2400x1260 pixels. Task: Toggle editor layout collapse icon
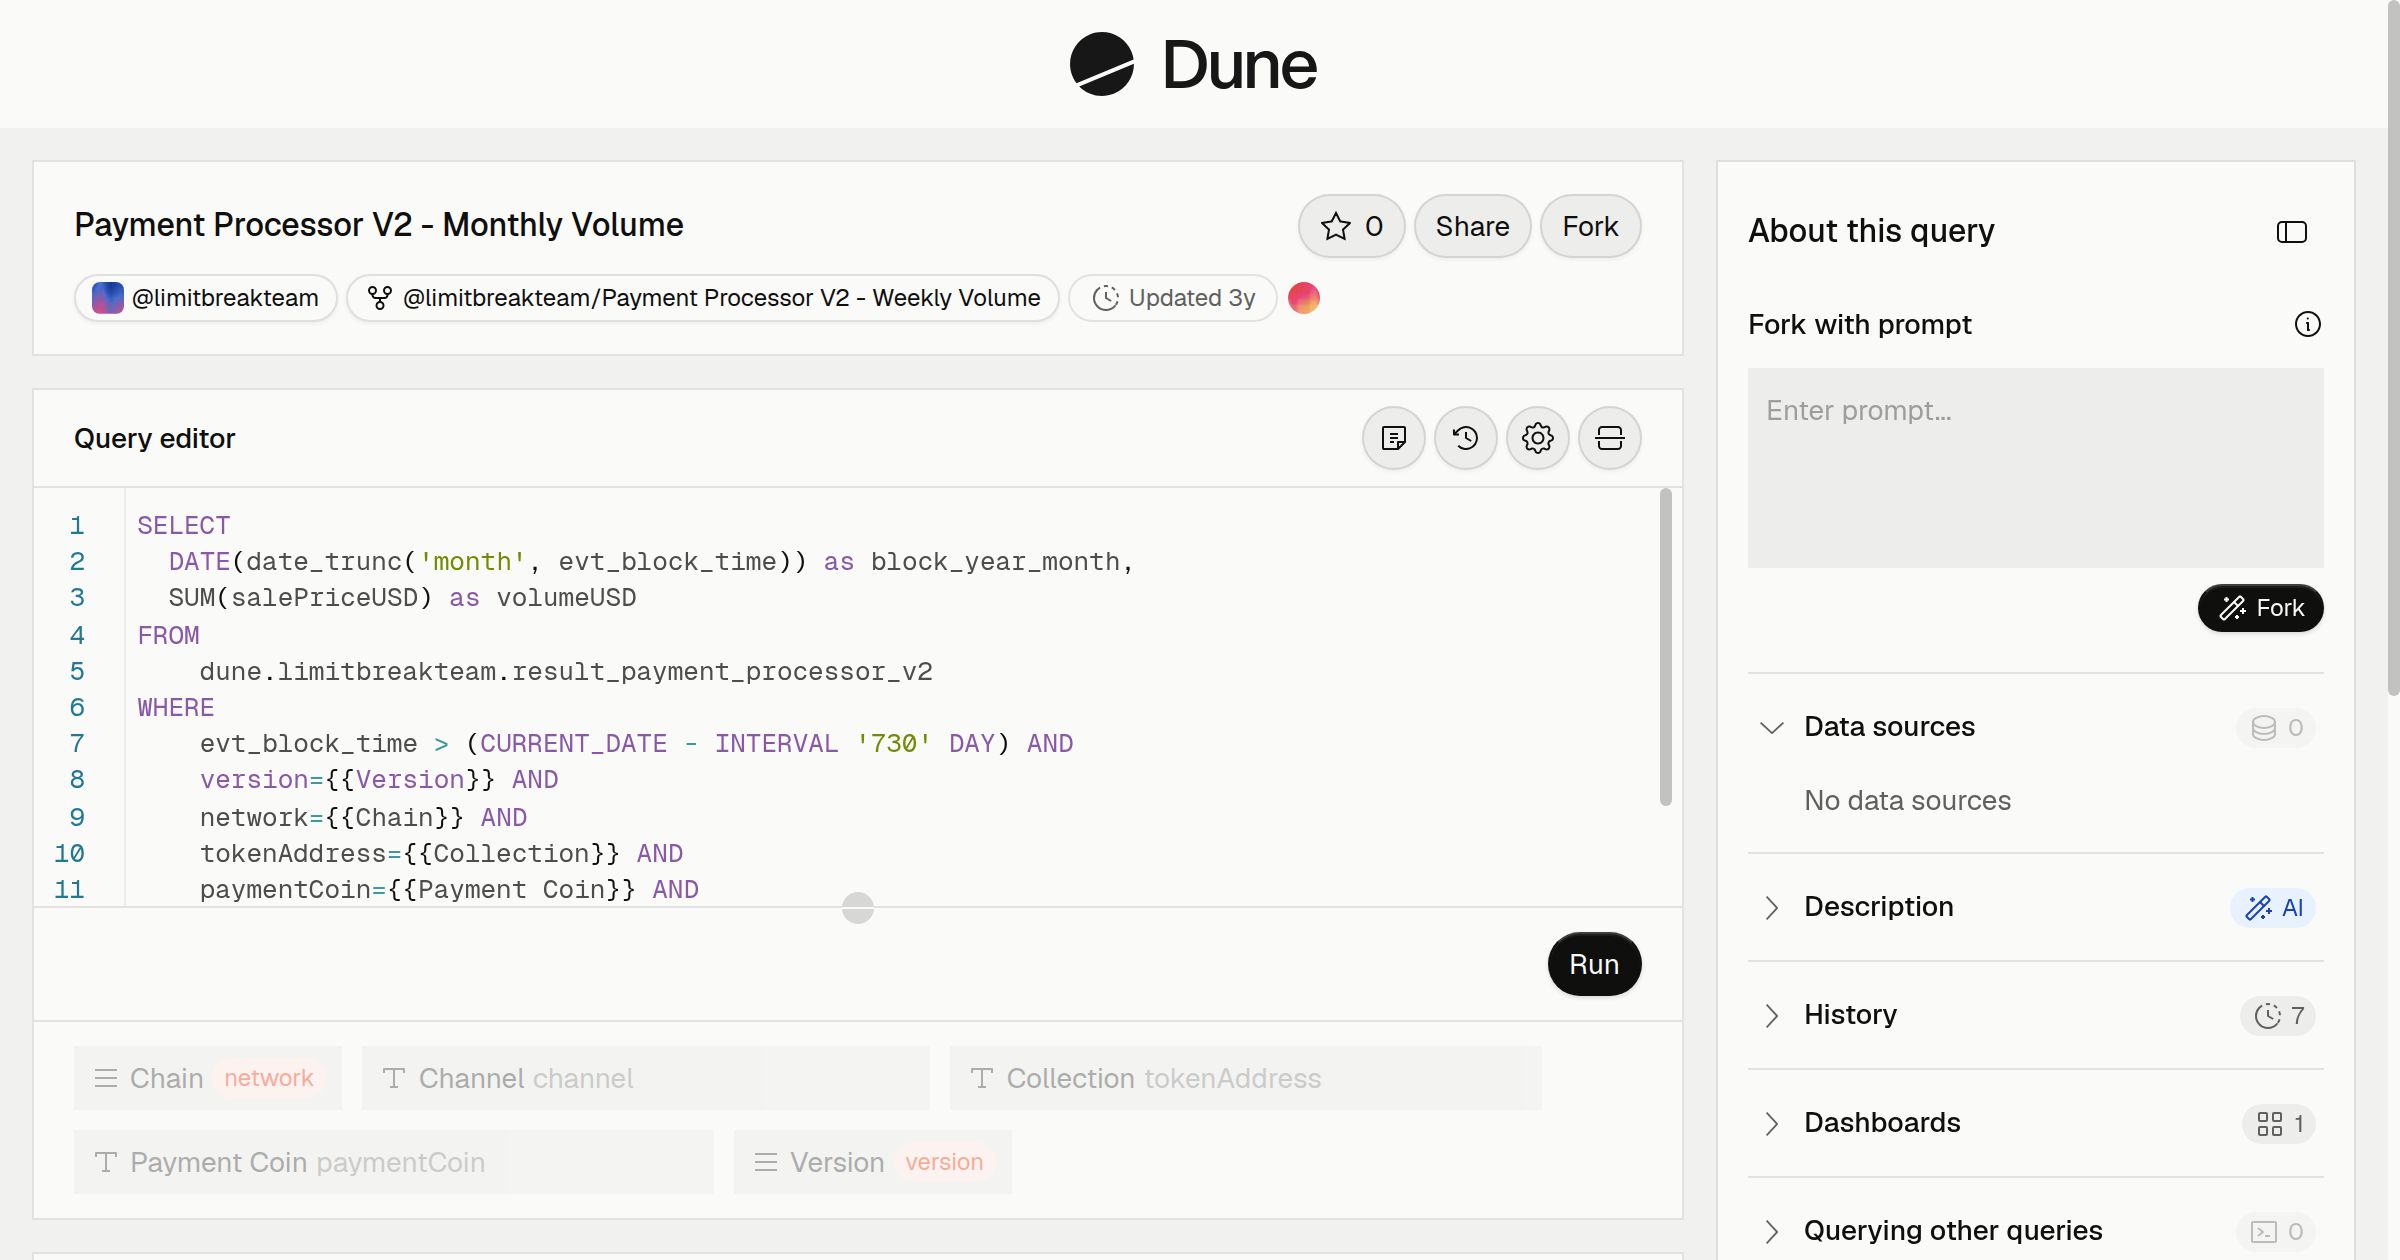pyautogui.click(x=1609, y=438)
